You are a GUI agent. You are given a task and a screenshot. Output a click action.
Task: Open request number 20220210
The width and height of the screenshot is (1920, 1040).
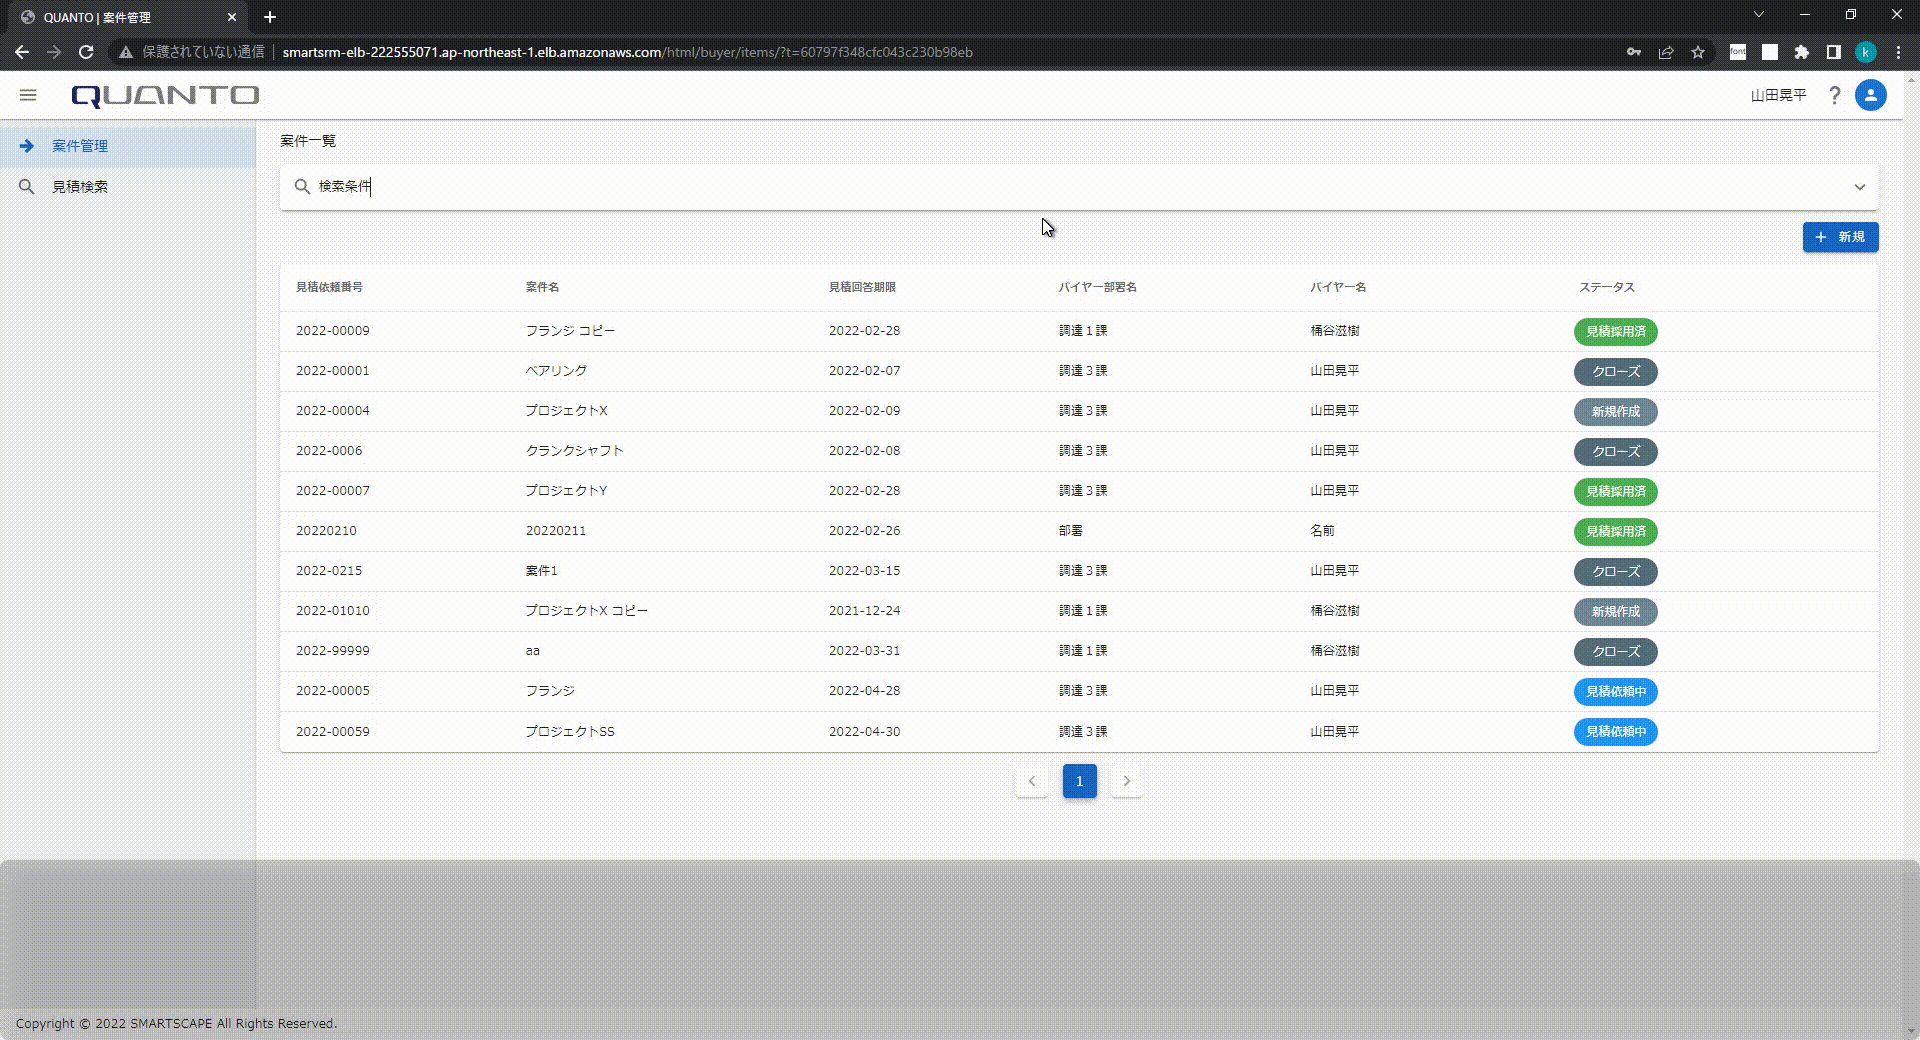pos(326,531)
